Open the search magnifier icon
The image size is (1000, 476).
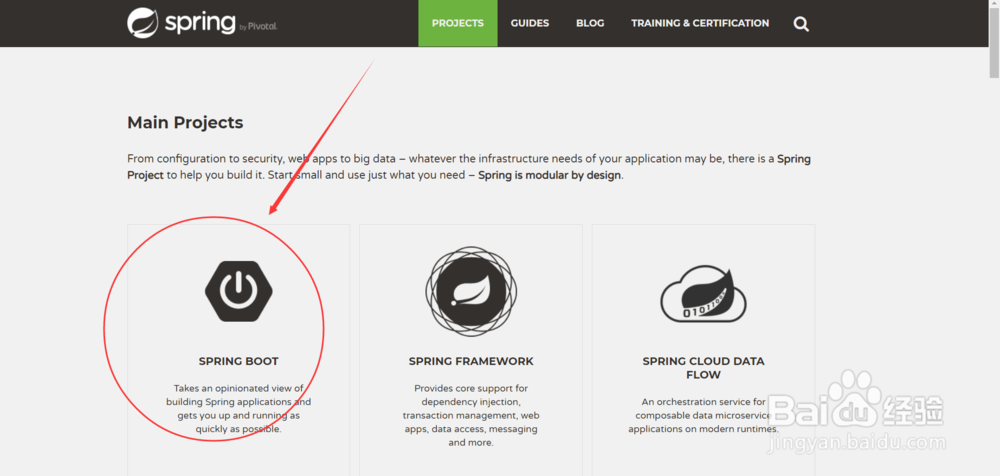coord(801,24)
